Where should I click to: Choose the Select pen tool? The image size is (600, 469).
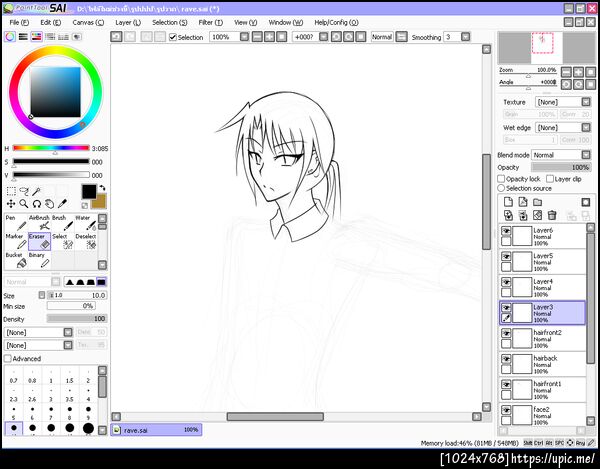(62, 241)
